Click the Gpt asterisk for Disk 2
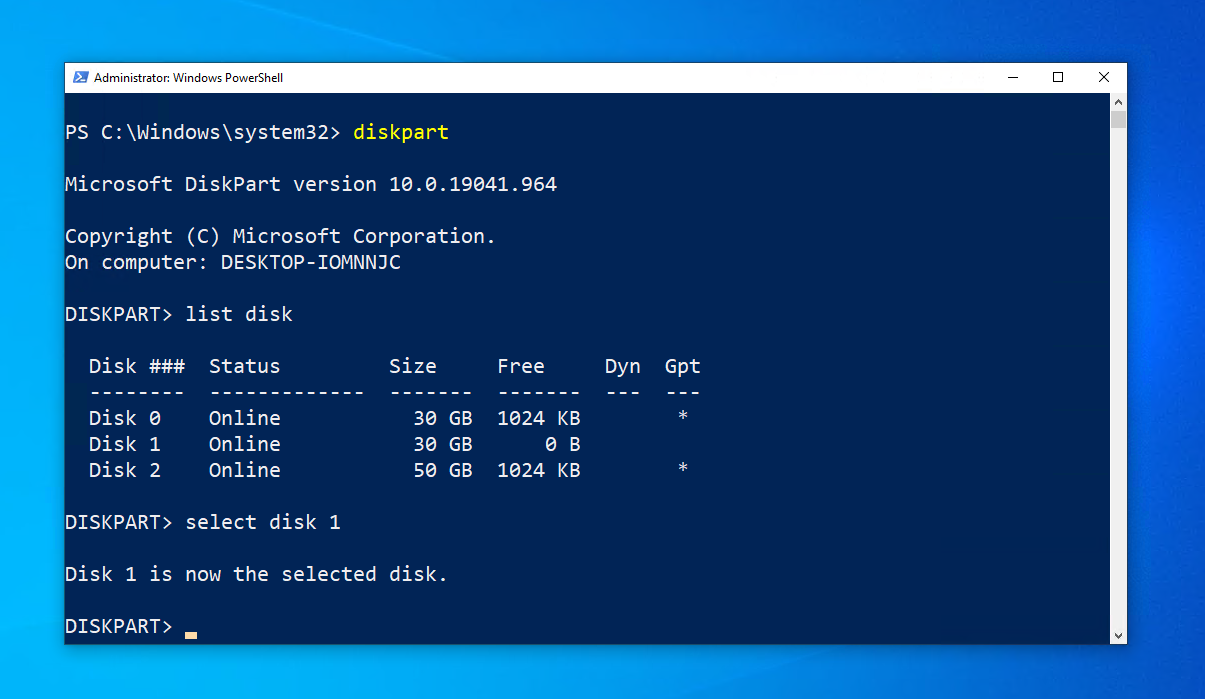Screen dimensions: 1205x699 682,468
